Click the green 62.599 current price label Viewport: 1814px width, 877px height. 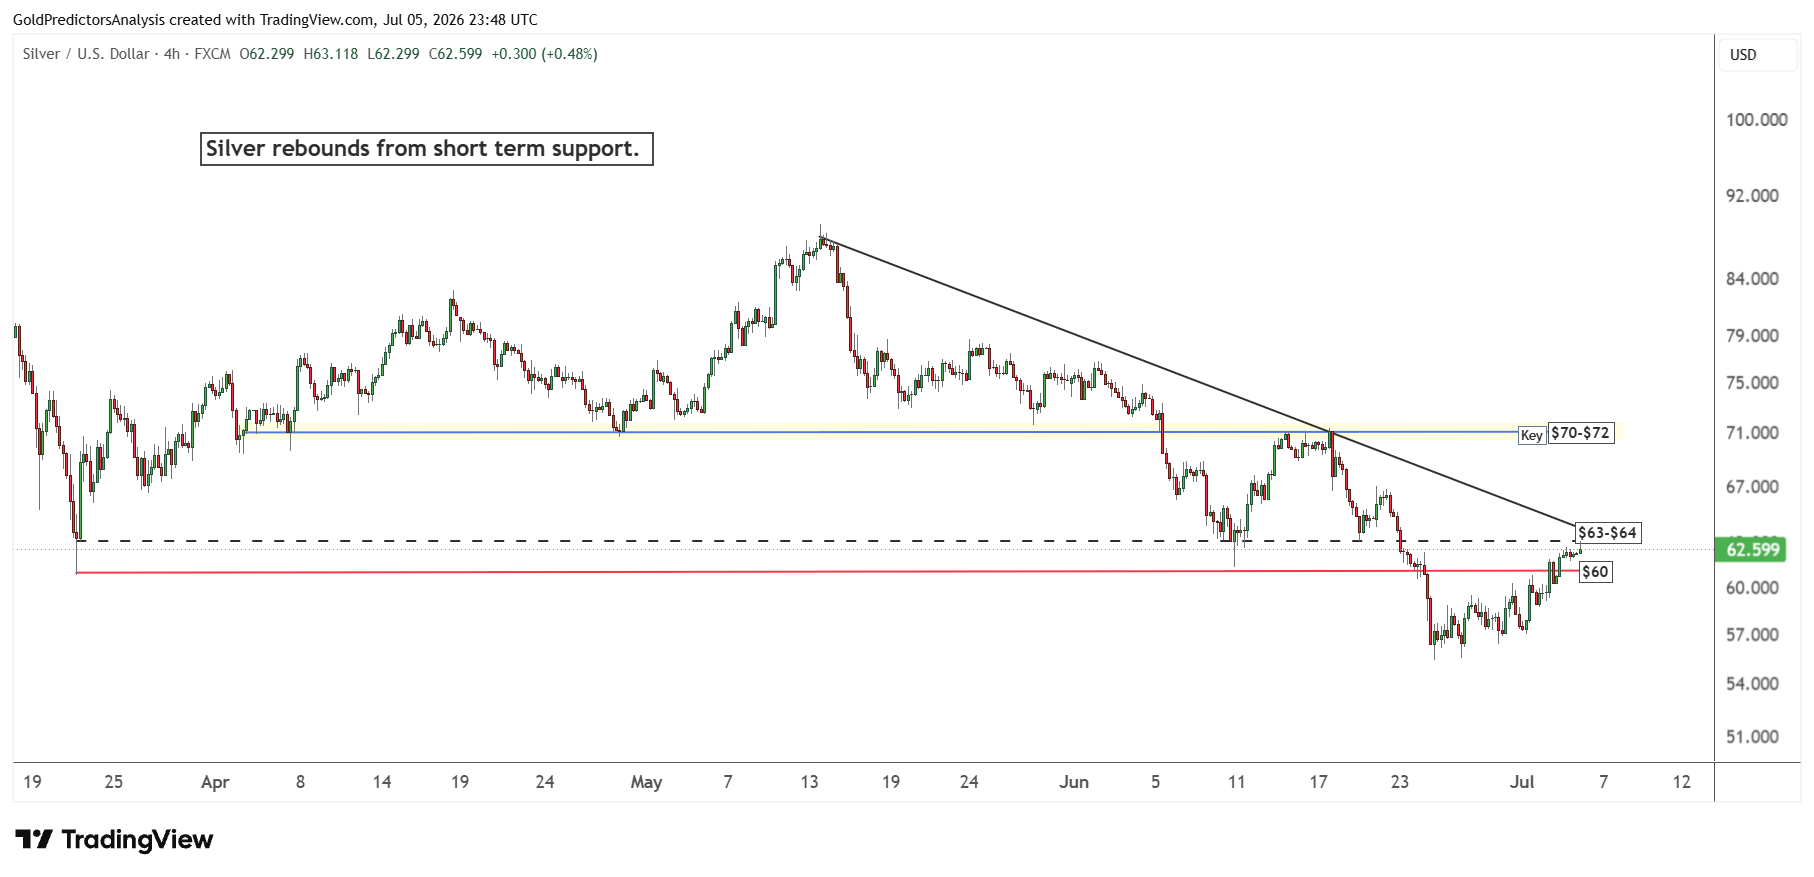point(1753,549)
